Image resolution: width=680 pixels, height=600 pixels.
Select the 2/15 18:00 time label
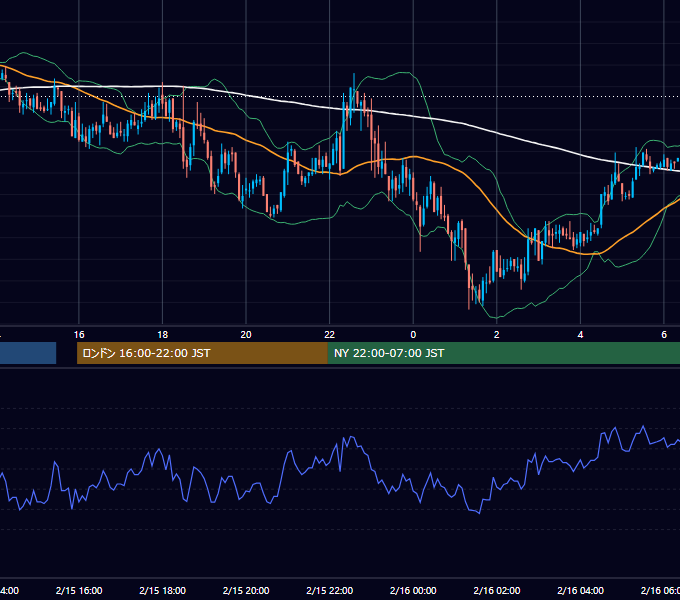163,590
